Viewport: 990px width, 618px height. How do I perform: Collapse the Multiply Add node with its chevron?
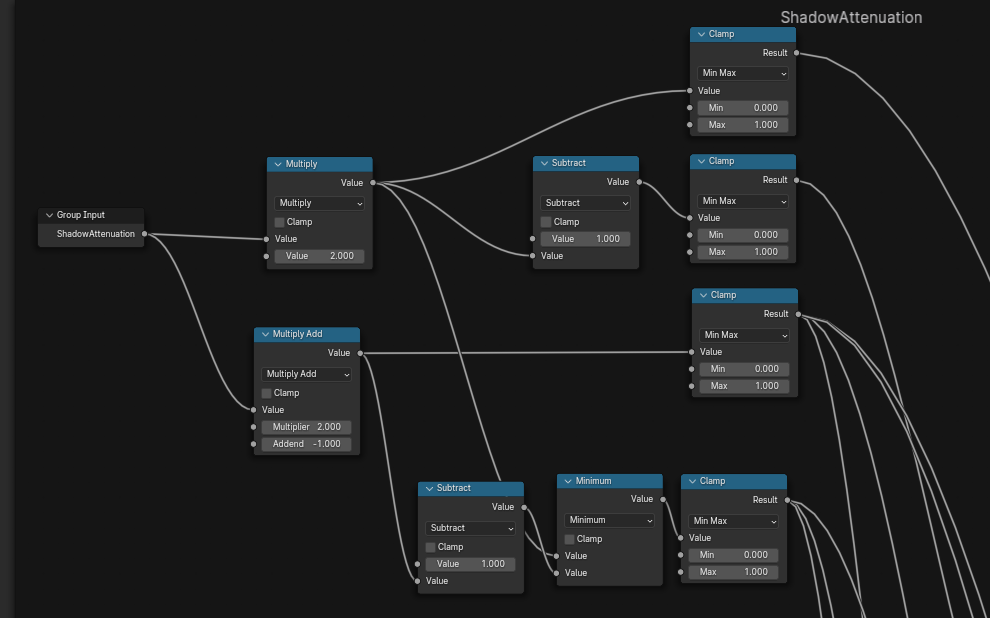tap(264, 334)
